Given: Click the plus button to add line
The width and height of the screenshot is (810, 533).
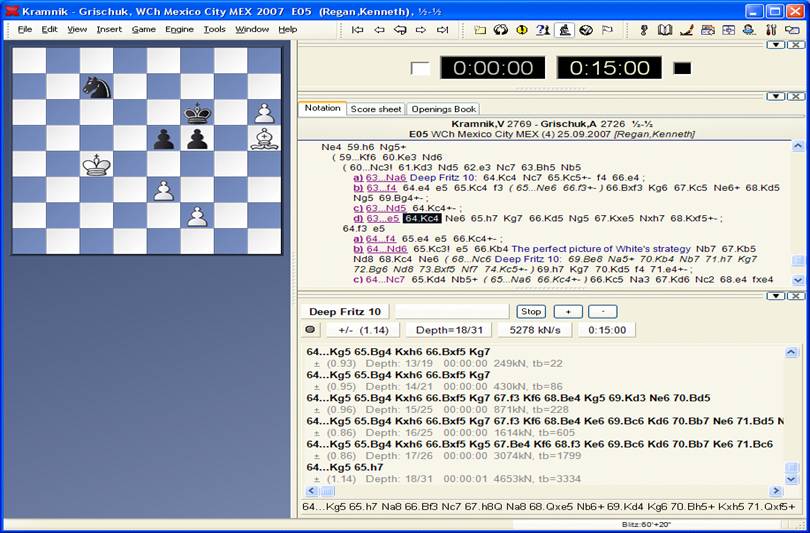Looking at the screenshot, I should click(x=568, y=311).
